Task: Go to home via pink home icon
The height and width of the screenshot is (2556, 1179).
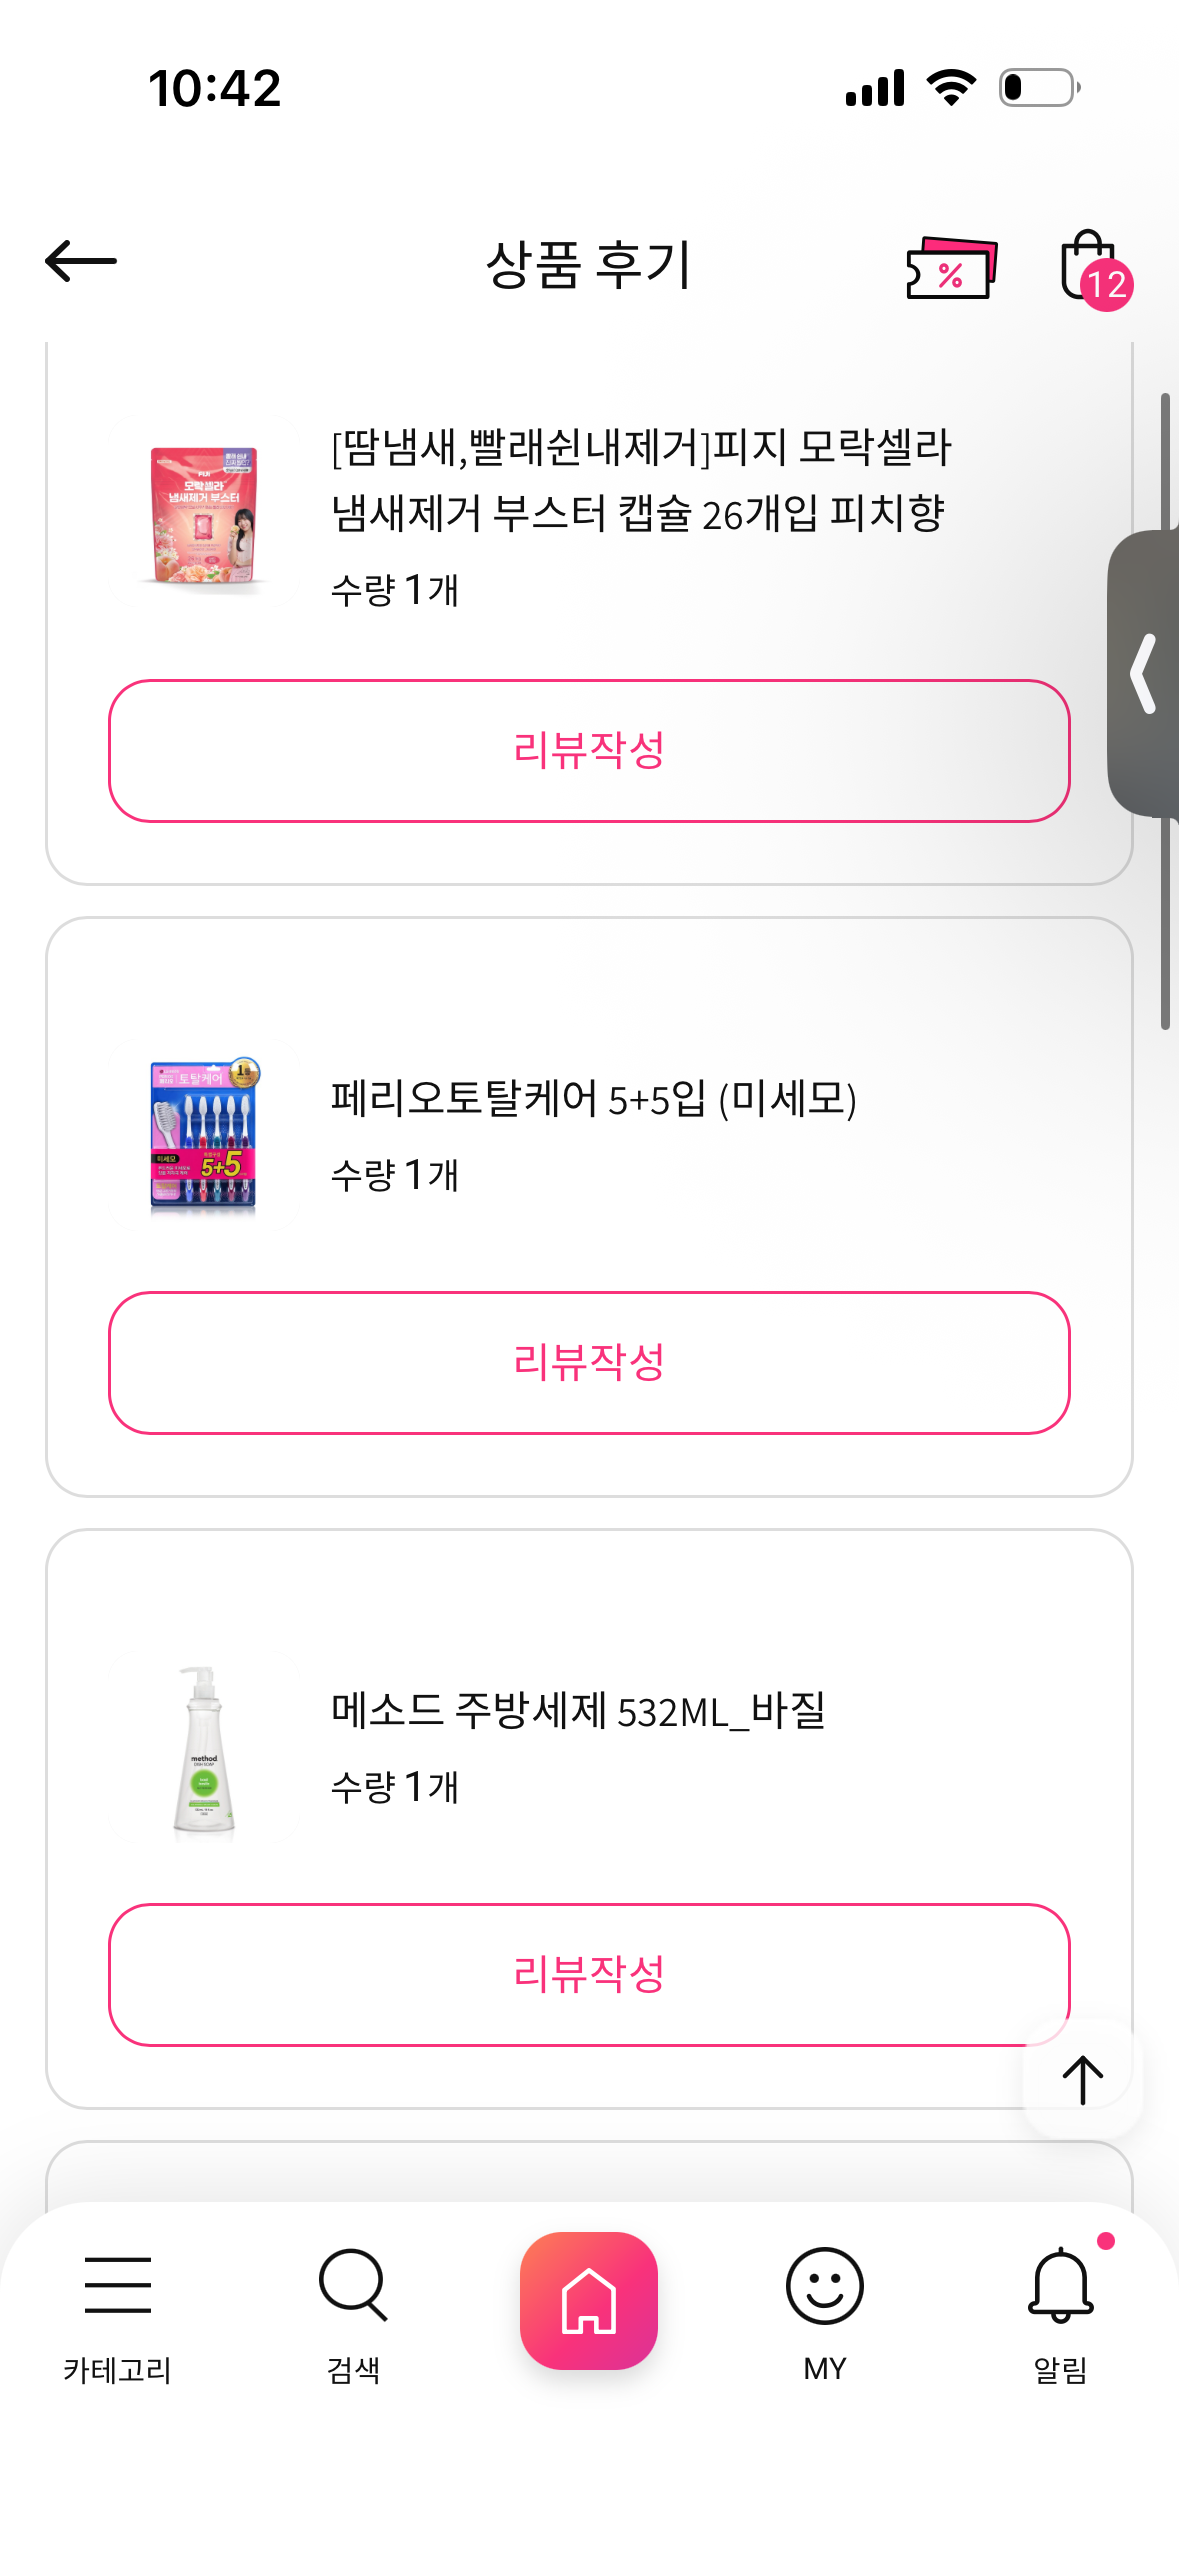Action: pyautogui.click(x=589, y=2300)
